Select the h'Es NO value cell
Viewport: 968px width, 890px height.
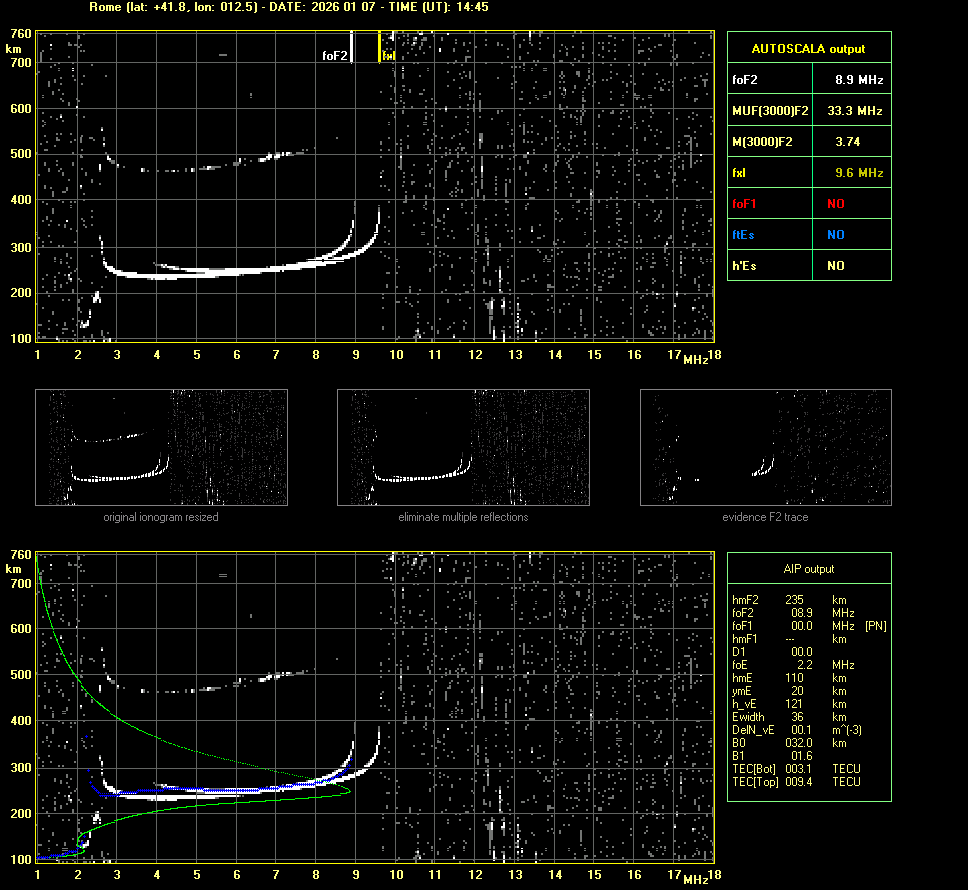click(835, 266)
